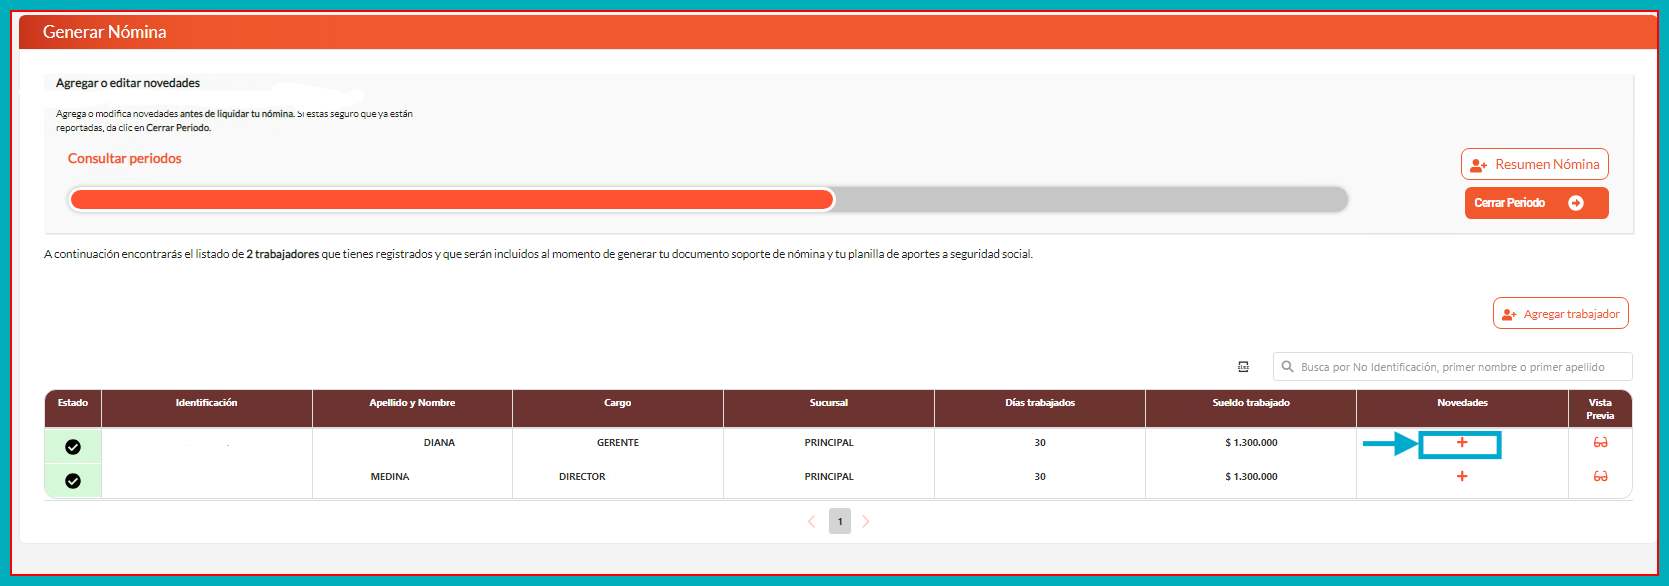Click the Agregar trabajador button
Image resolution: width=1669 pixels, height=586 pixels.
pyautogui.click(x=1560, y=314)
